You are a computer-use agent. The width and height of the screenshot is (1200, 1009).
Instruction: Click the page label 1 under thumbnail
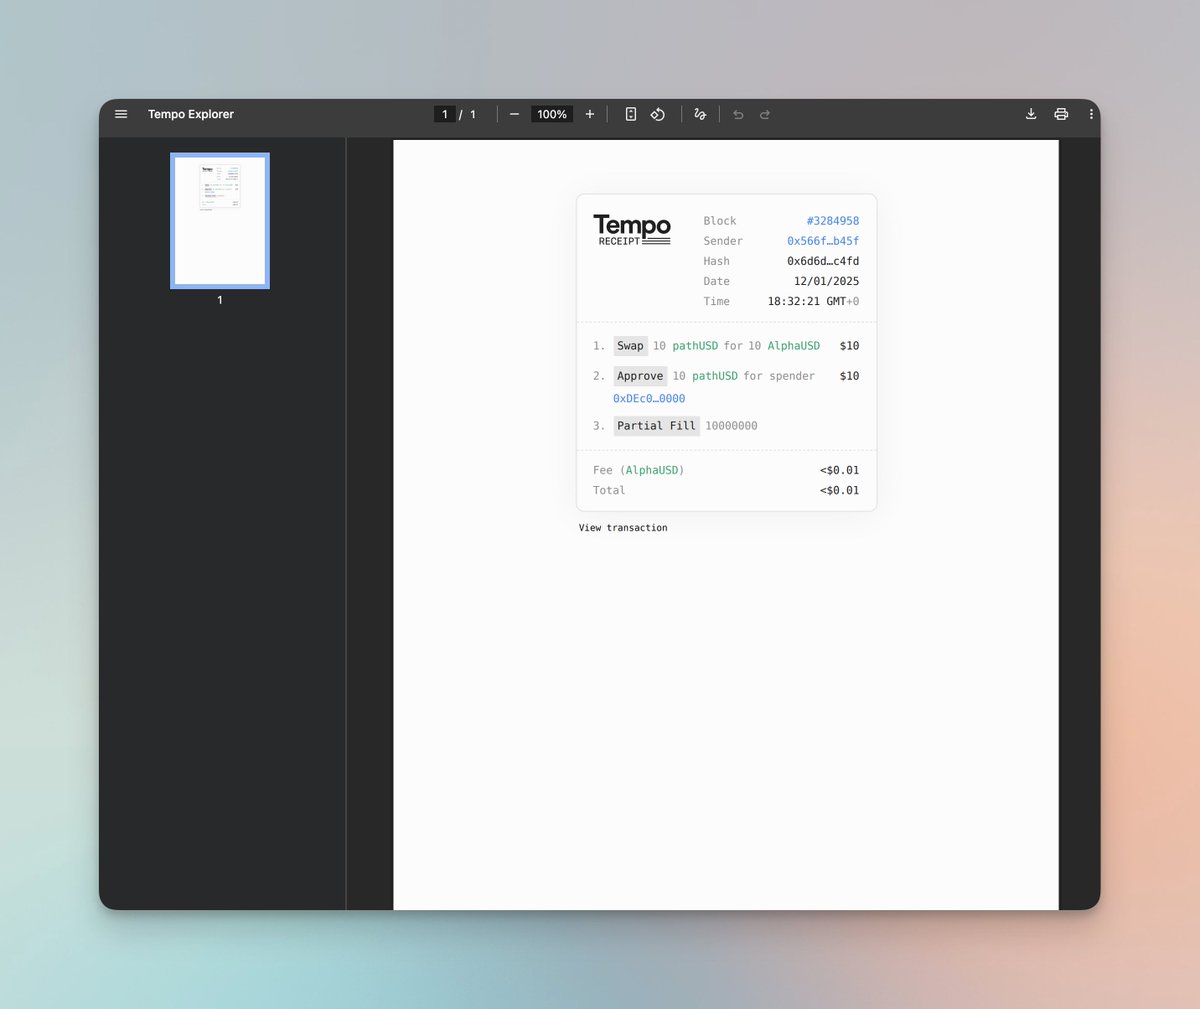[220, 300]
